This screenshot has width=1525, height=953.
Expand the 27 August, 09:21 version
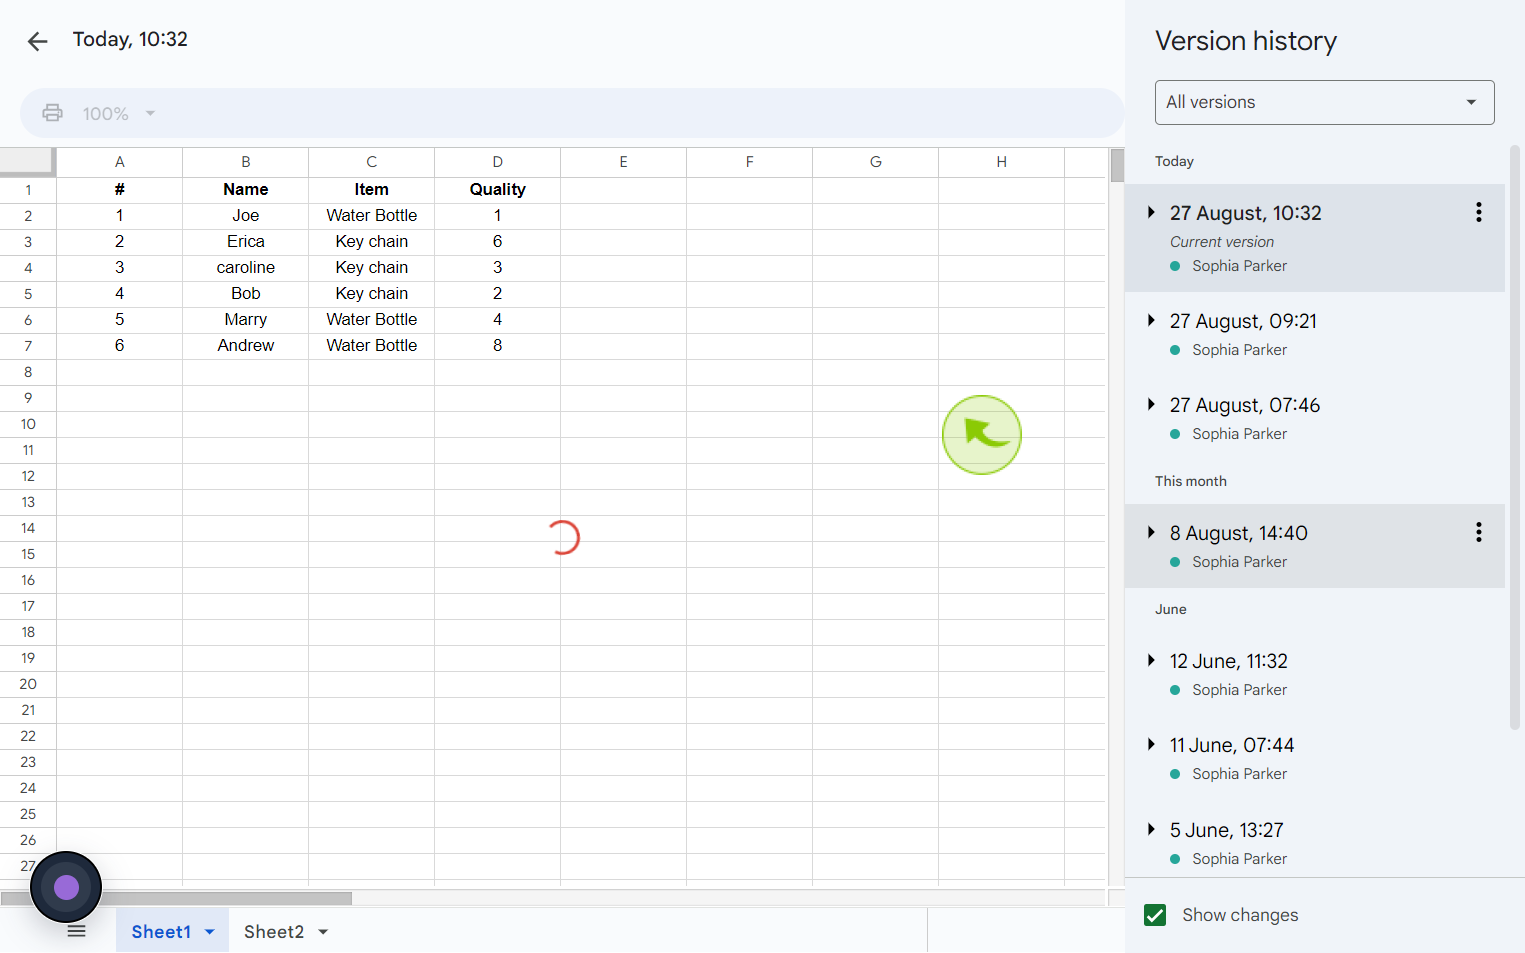click(x=1151, y=320)
